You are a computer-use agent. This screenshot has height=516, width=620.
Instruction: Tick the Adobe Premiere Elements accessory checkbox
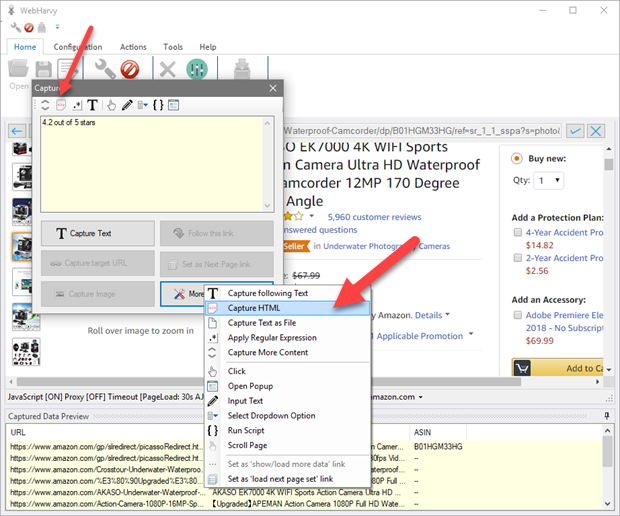(x=517, y=317)
